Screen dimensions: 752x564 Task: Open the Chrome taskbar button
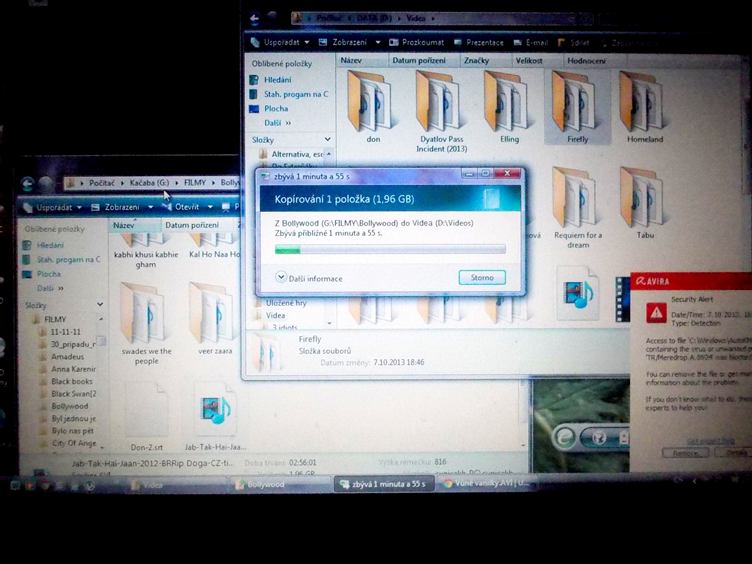pos(486,483)
